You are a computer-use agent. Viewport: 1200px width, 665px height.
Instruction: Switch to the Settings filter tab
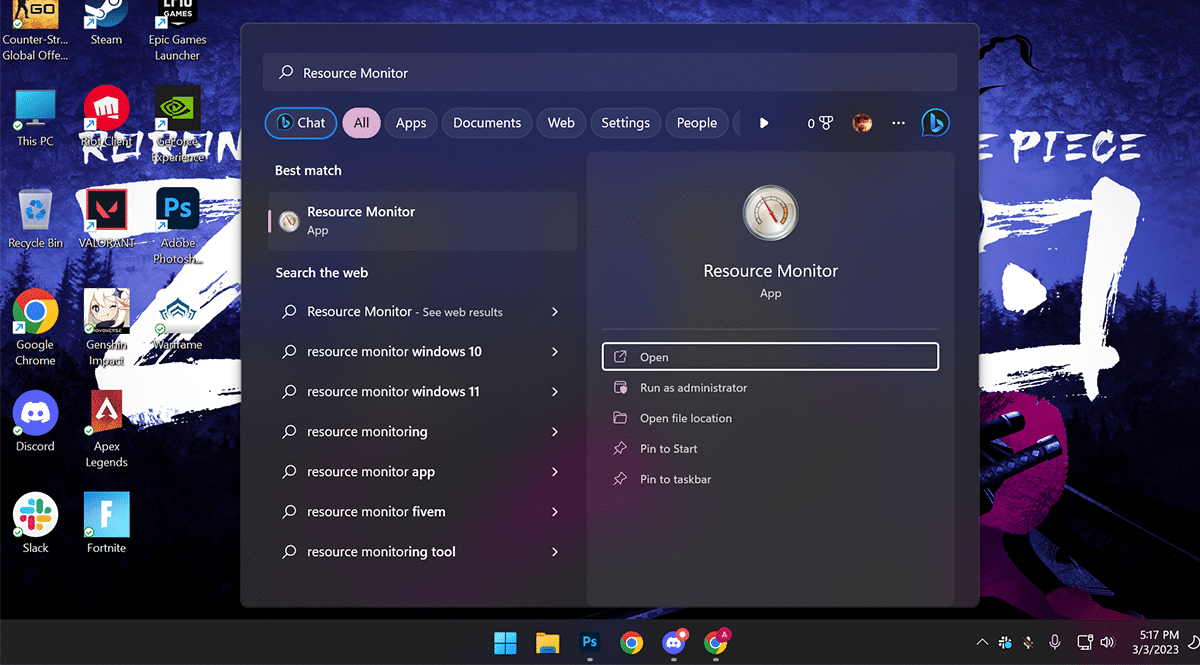pyautogui.click(x=625, y=123)
